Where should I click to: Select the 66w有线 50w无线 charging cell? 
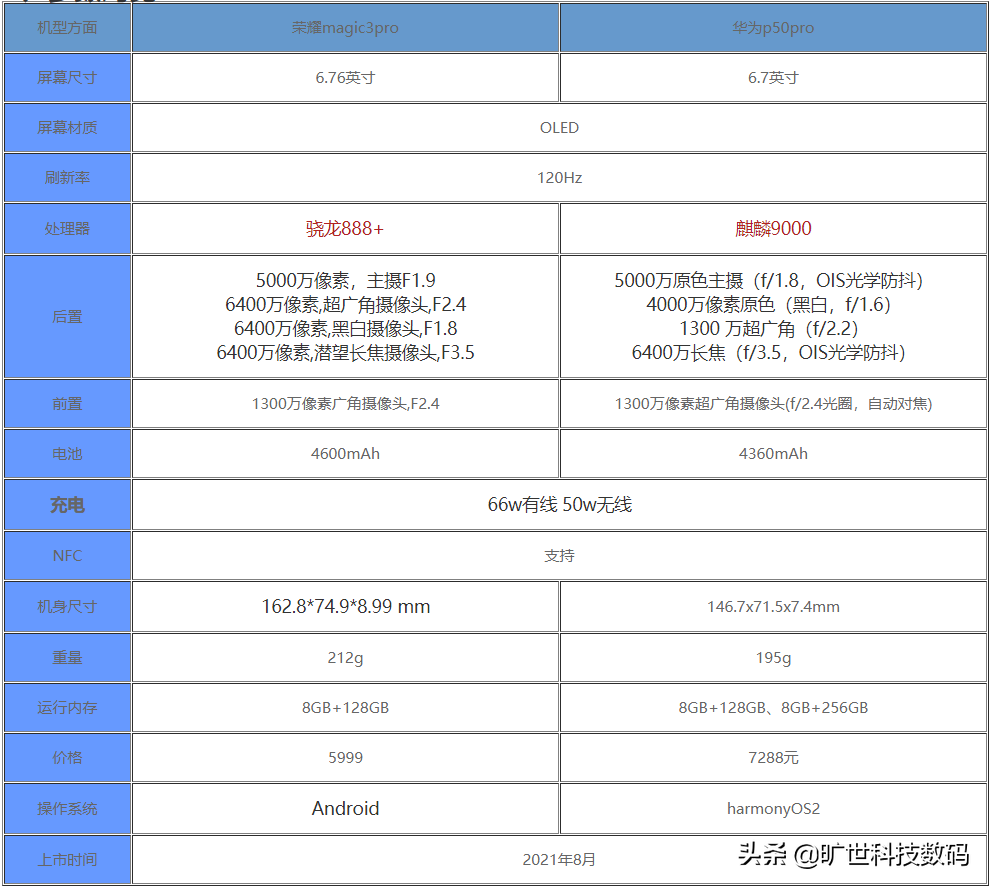559,505
